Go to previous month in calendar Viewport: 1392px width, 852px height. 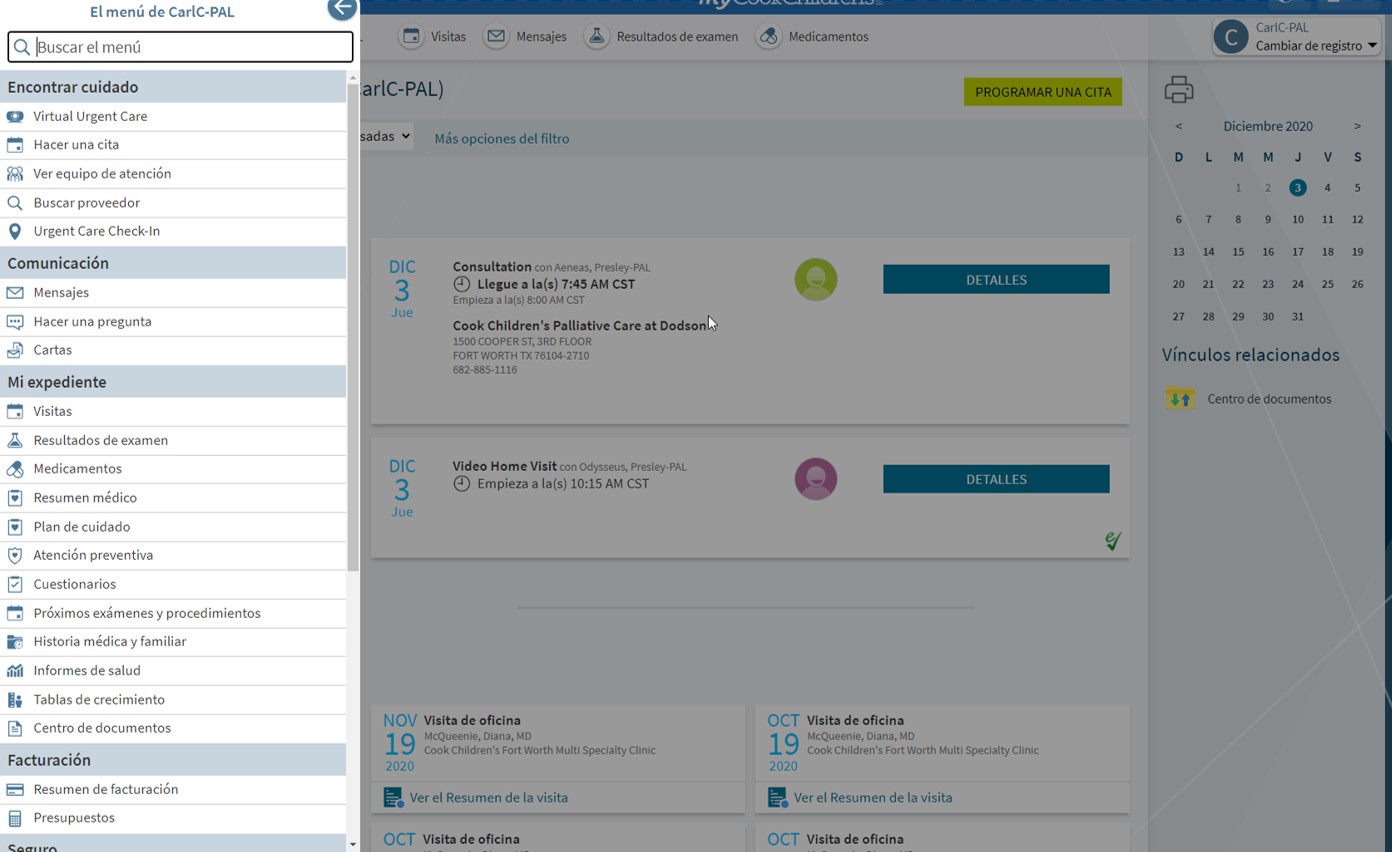pos(1179,126)
